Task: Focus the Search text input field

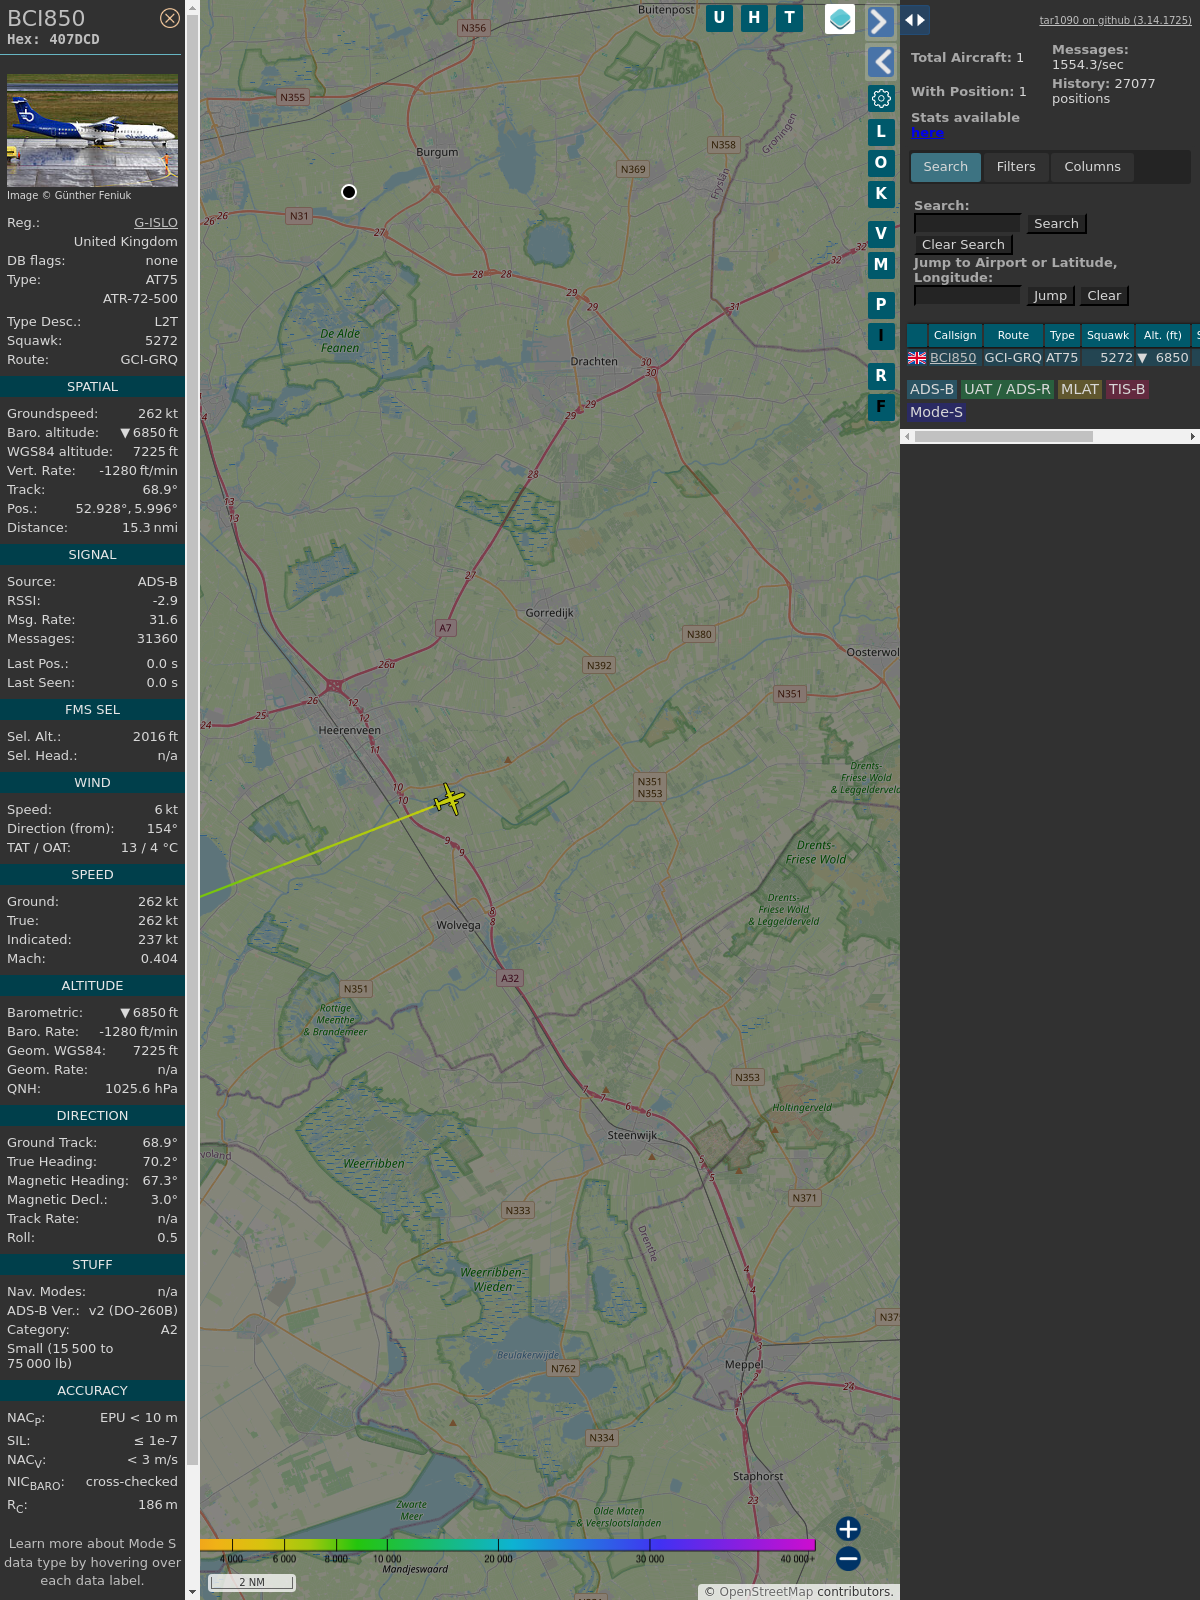Action: [x=967, y=224]
